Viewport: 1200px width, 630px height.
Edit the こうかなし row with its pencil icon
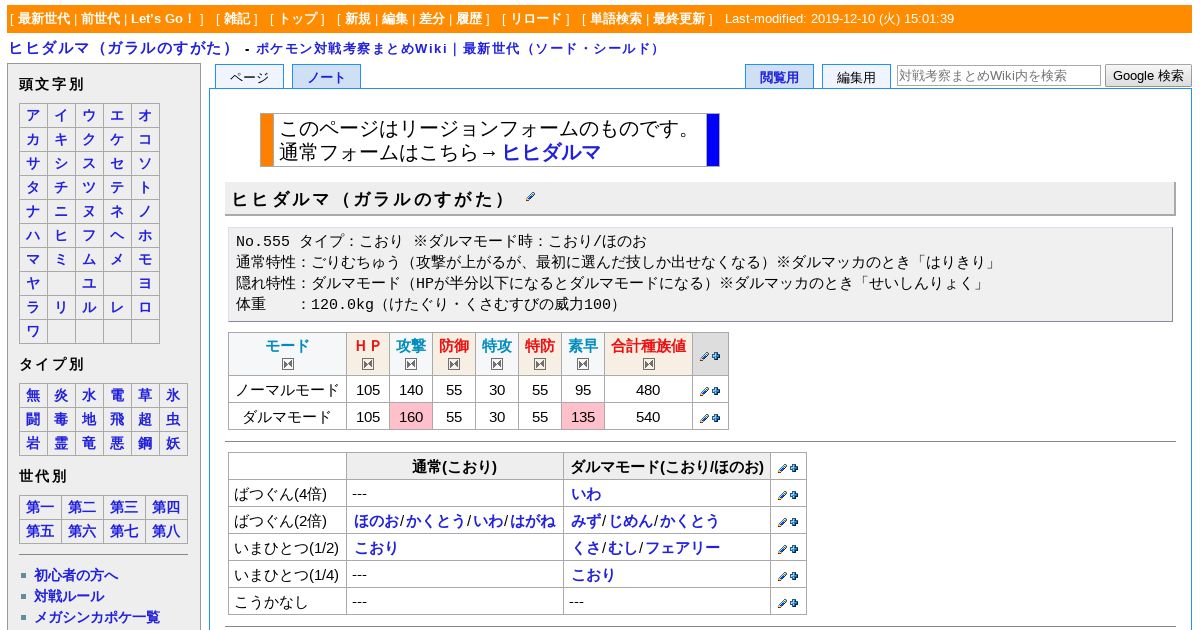tap(782, 603)
